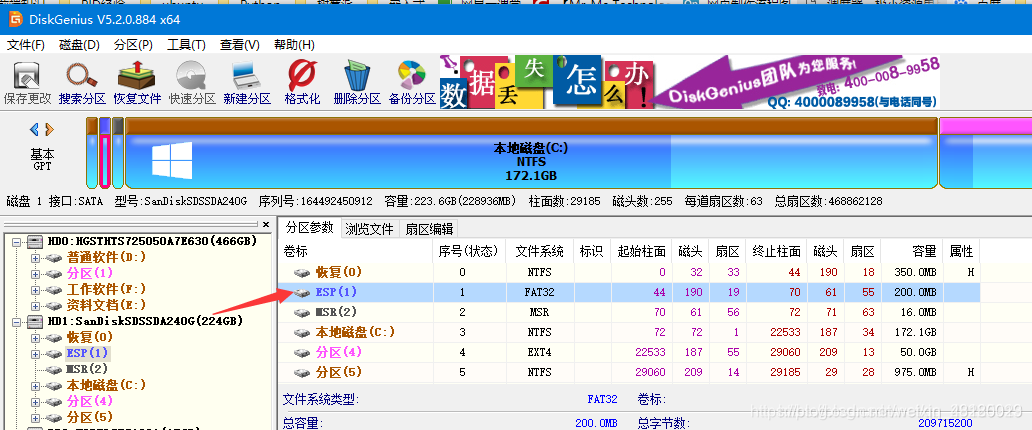Viewport: 1032px width, 430px height.
Task: Open the 帮助(H) menu
Action: tap(294, 45)
